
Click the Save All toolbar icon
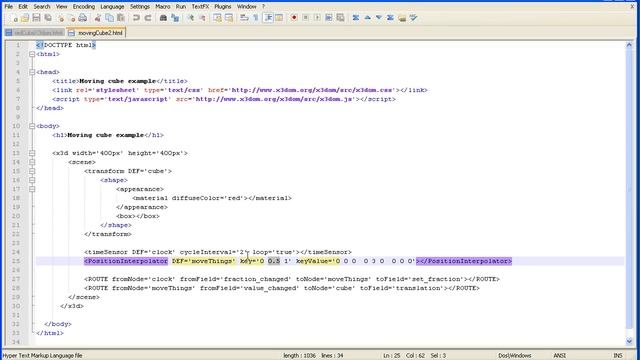coord(48,18)
